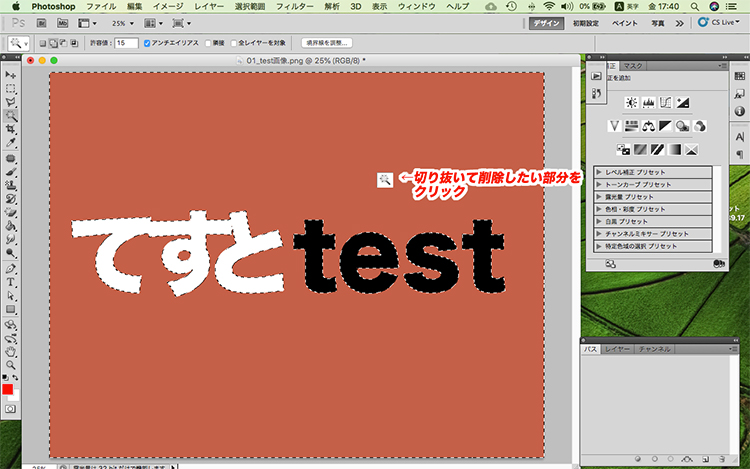750x469 pixels.
Task: Enable the 全レイヤーを対象 checkbox
Action: click(x=234, y=43)
